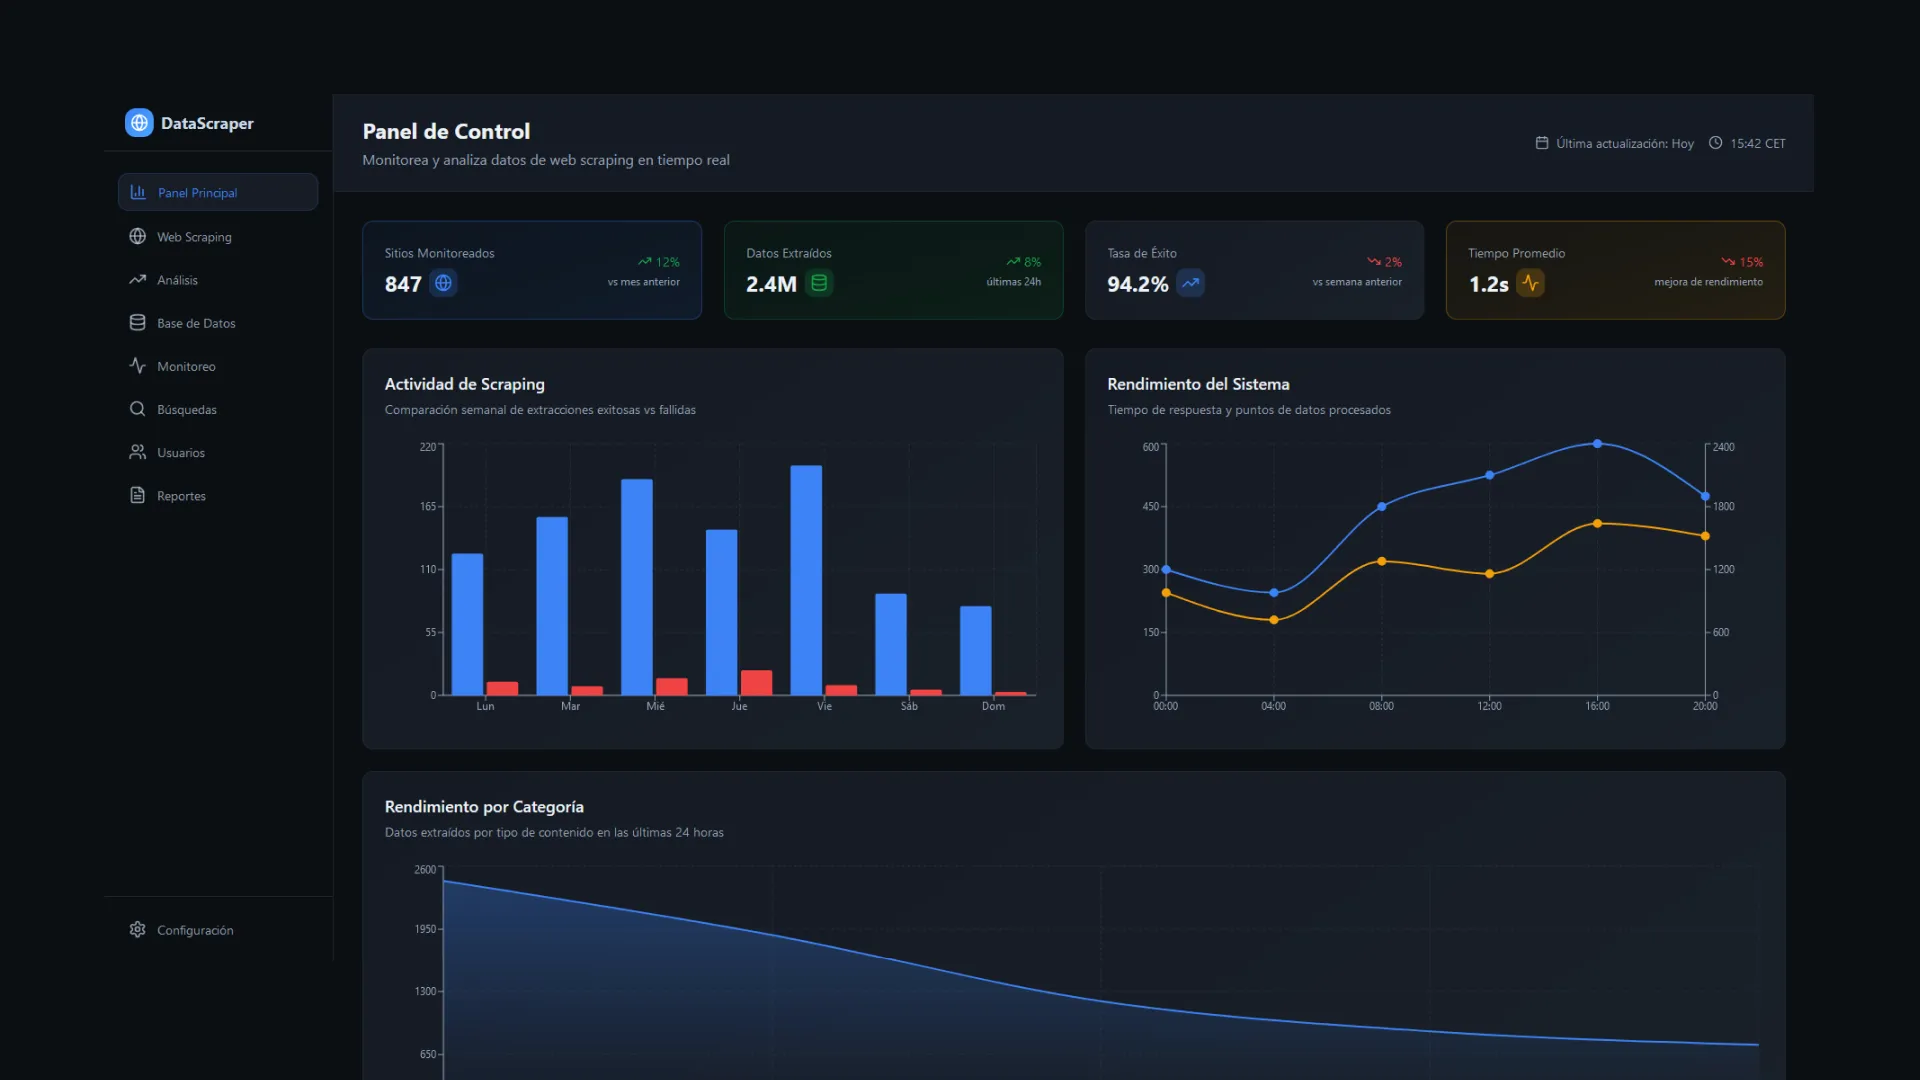Screen dimensions: 1920x1080
Task: Click the Búsquedas magnifier icon
Action: tap(138, 409)
